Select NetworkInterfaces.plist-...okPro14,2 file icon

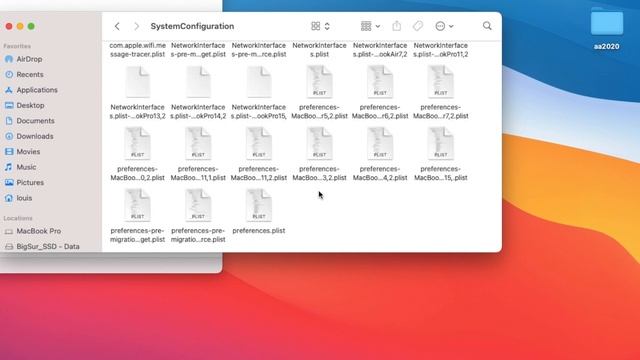pyautogui.click(x=198, y=82)
